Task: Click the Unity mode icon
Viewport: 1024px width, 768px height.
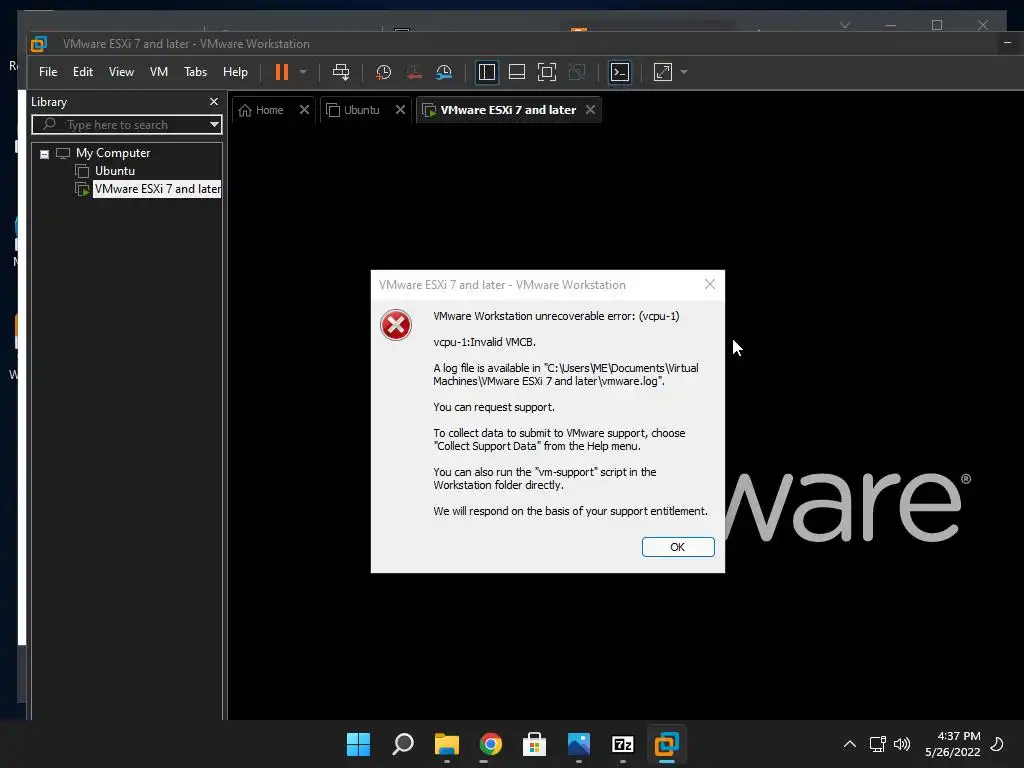Action: pos(577,72)
